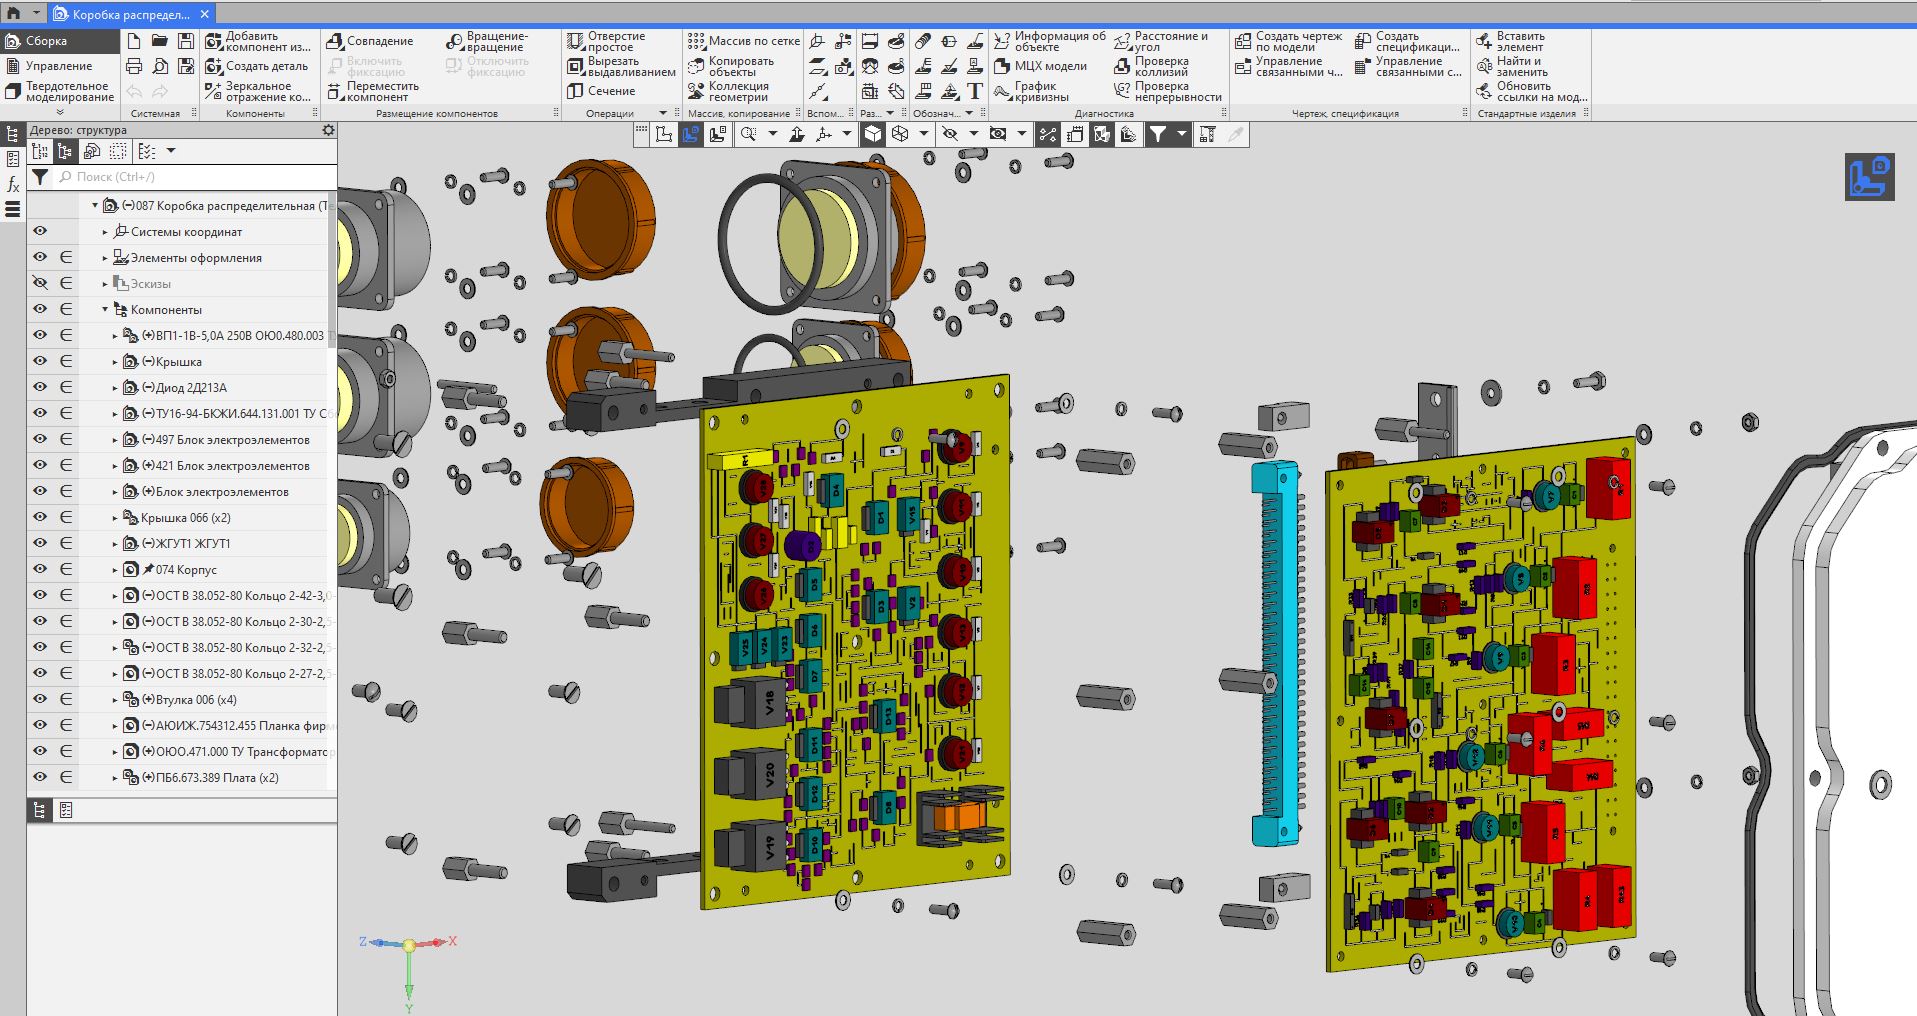Expand the Системы координат node
Viewport: 1917px width, 1016px height.
105,232
